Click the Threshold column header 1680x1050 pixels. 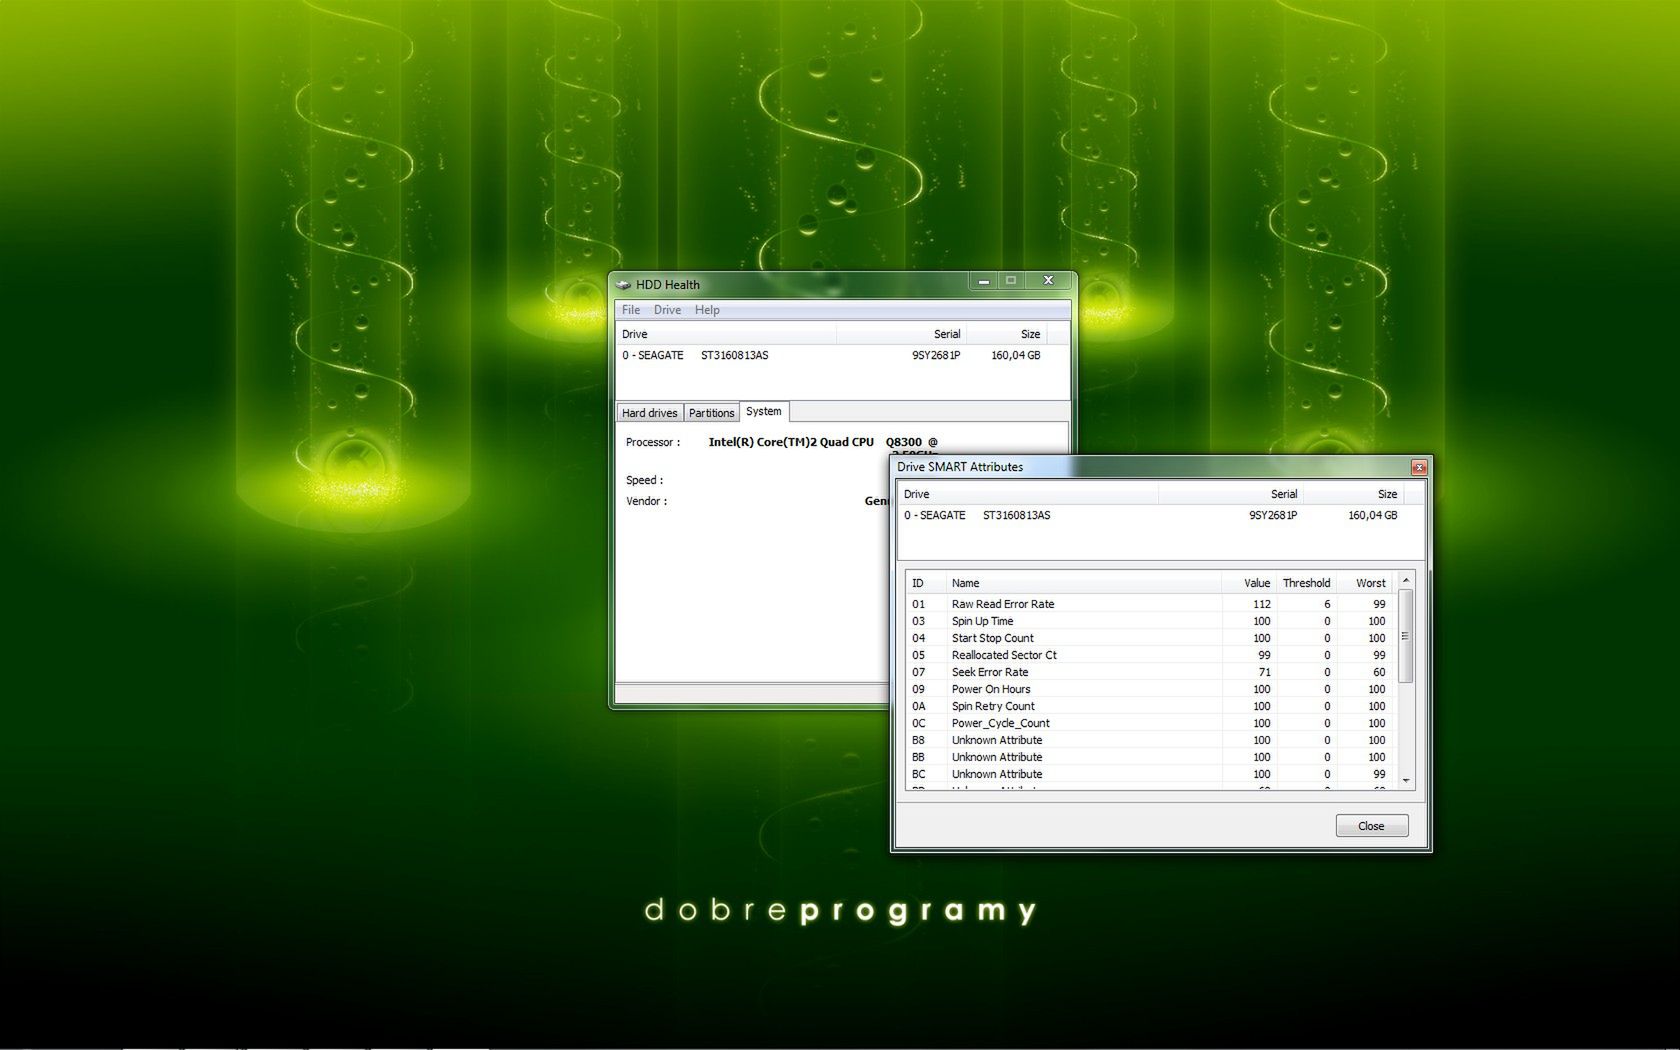(1305, 583)
